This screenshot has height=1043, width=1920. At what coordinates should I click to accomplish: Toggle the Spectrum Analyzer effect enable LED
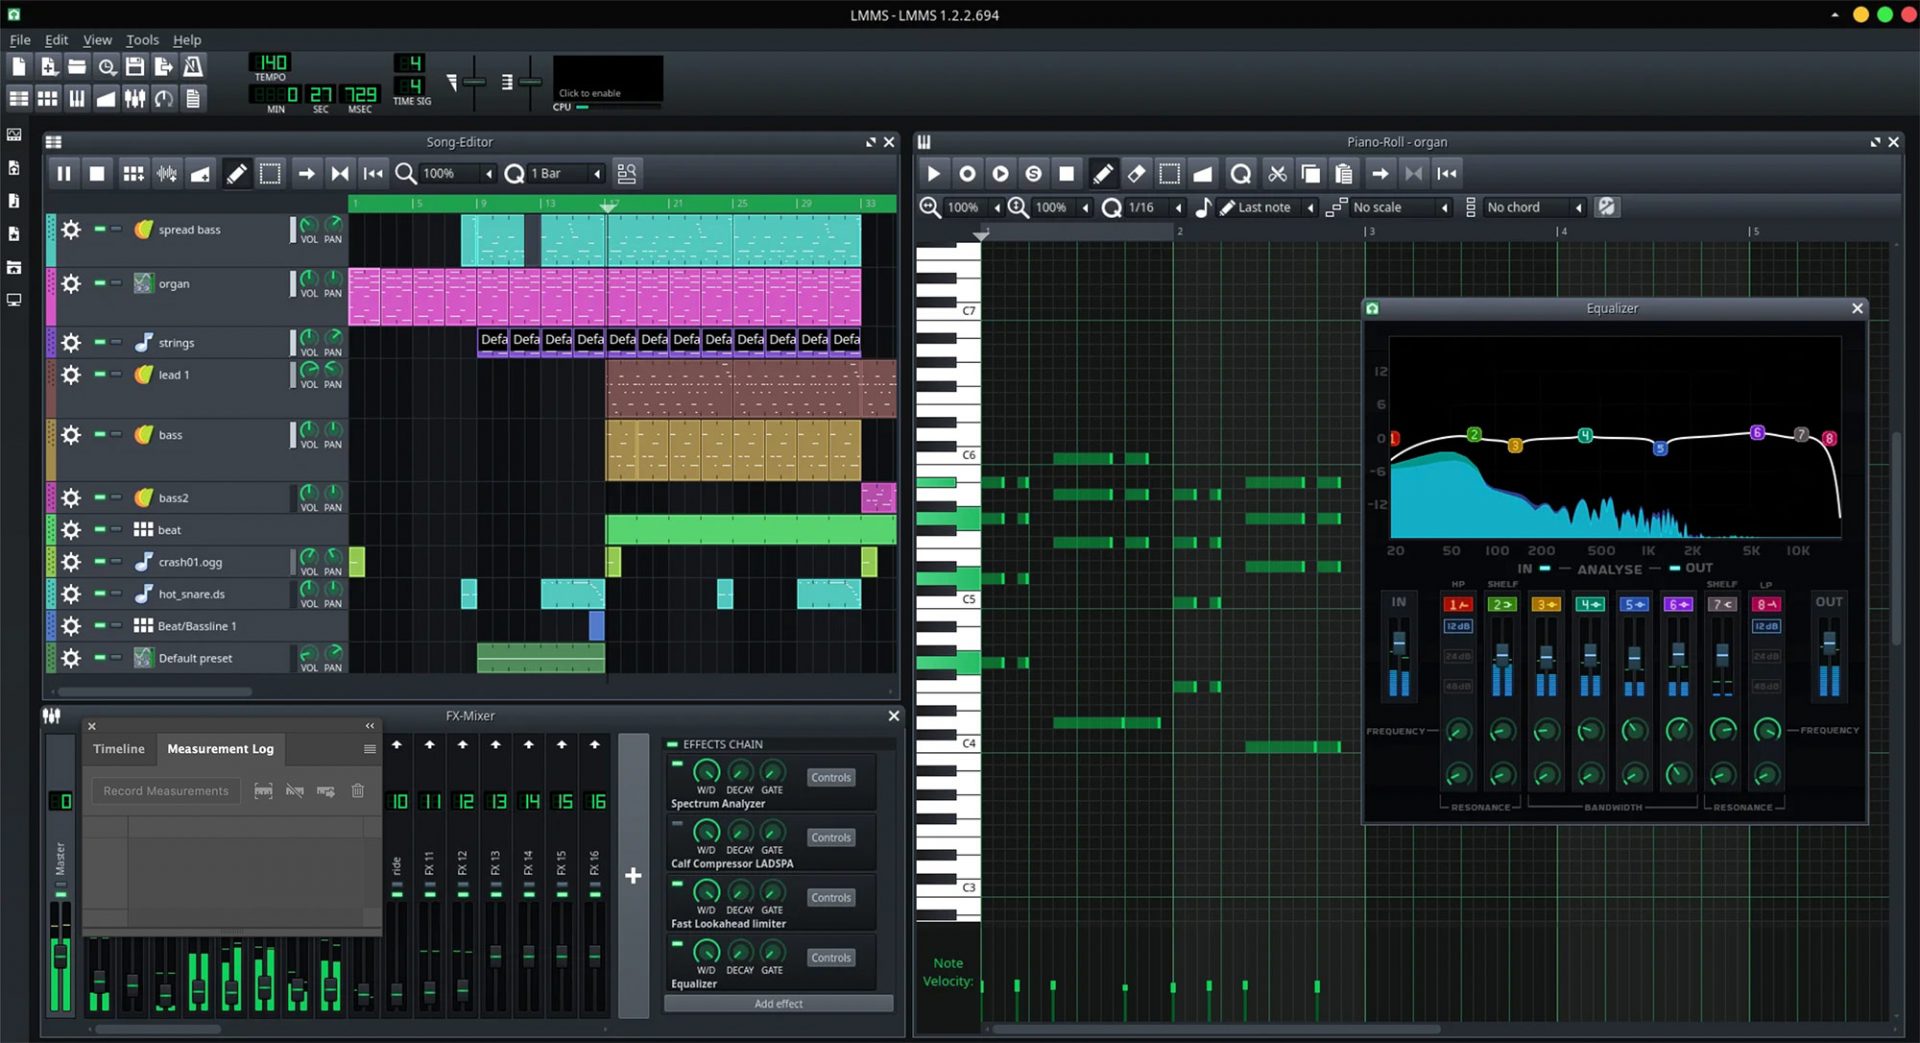tap(677, 765)
